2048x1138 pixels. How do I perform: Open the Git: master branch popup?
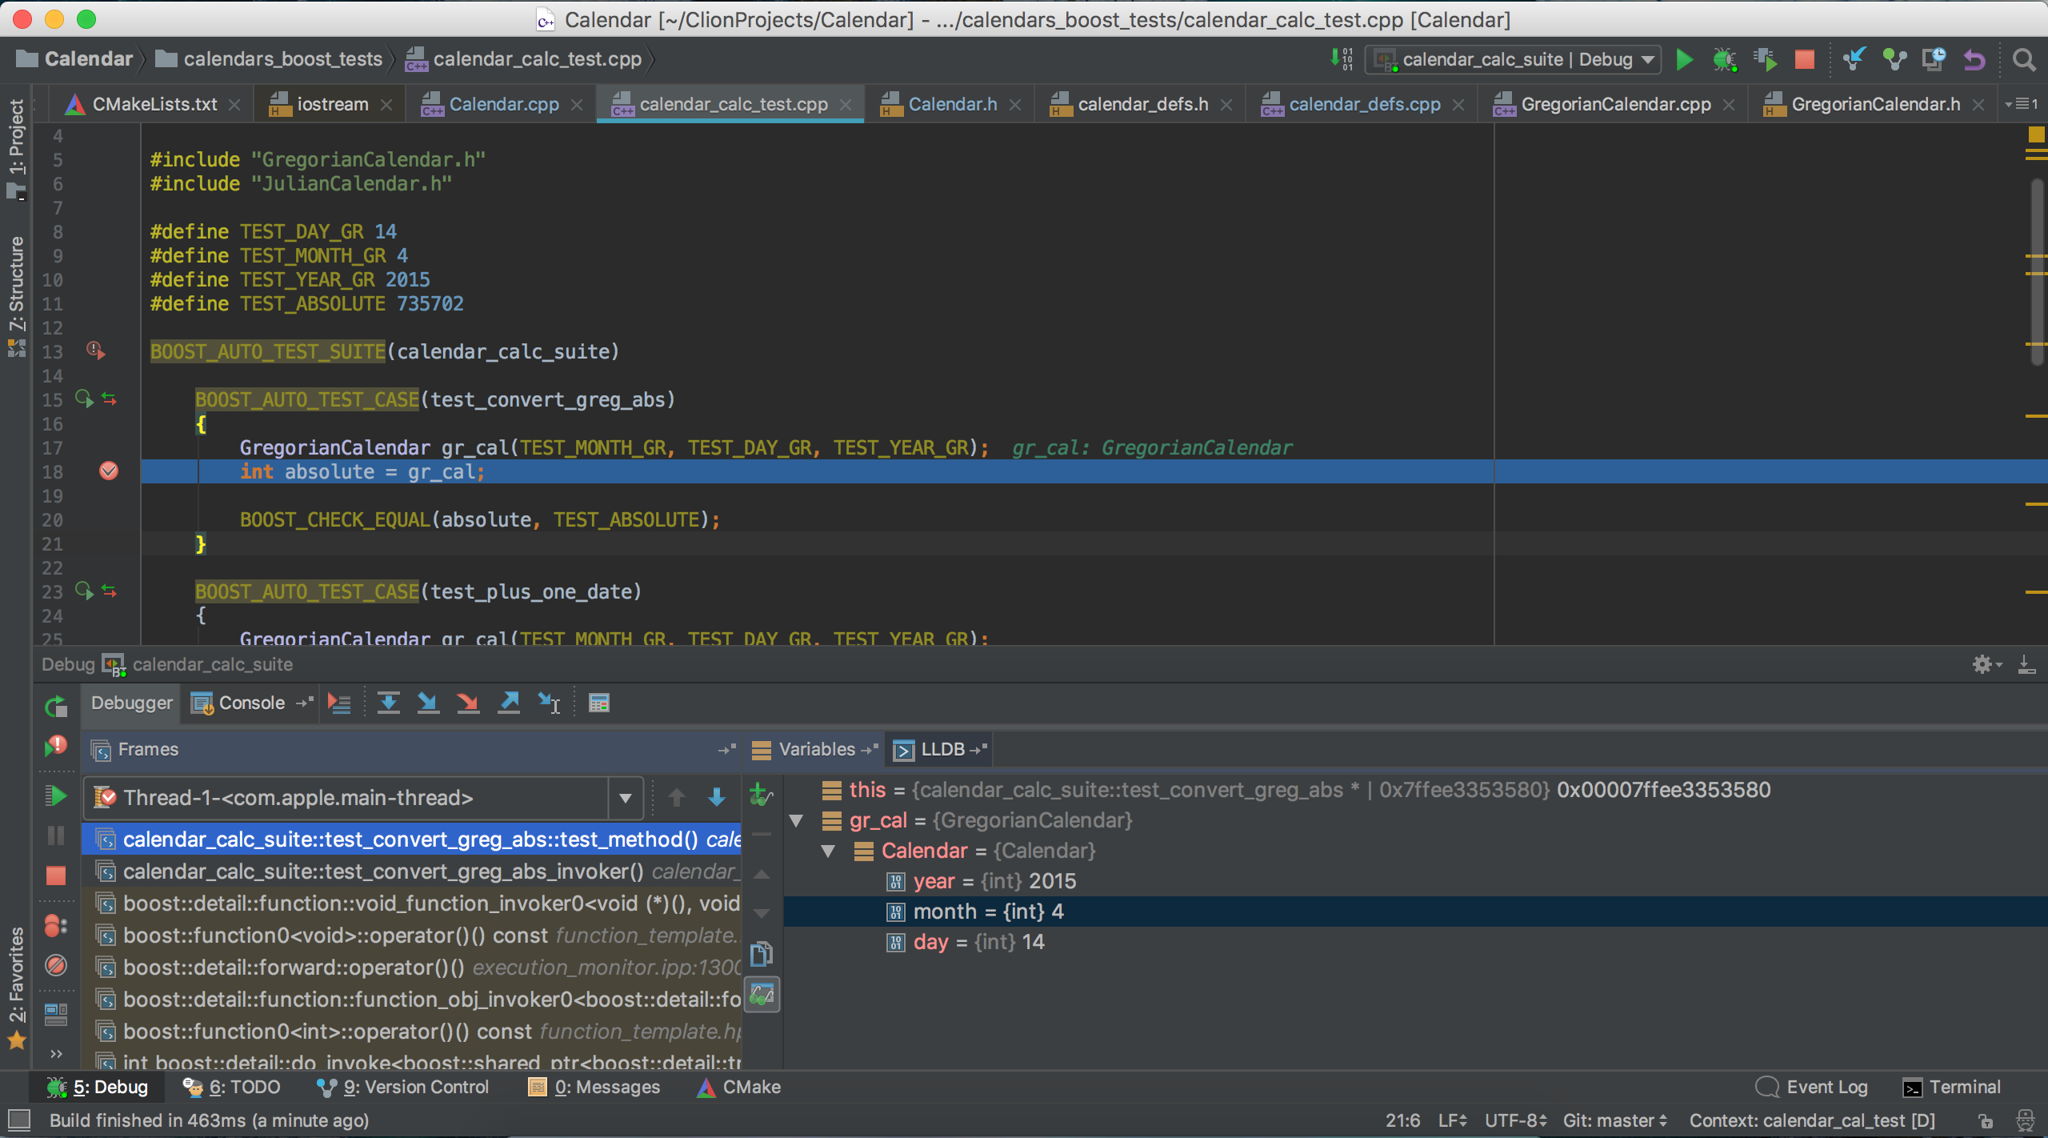[x=1615, y=1120]
